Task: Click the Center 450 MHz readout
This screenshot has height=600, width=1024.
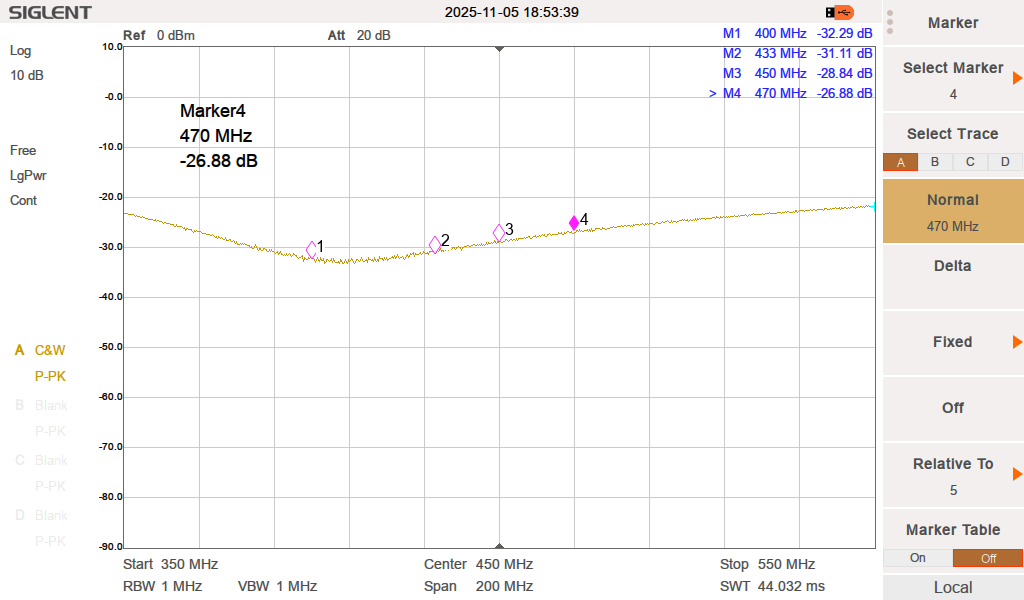Action: pos(478,564)
